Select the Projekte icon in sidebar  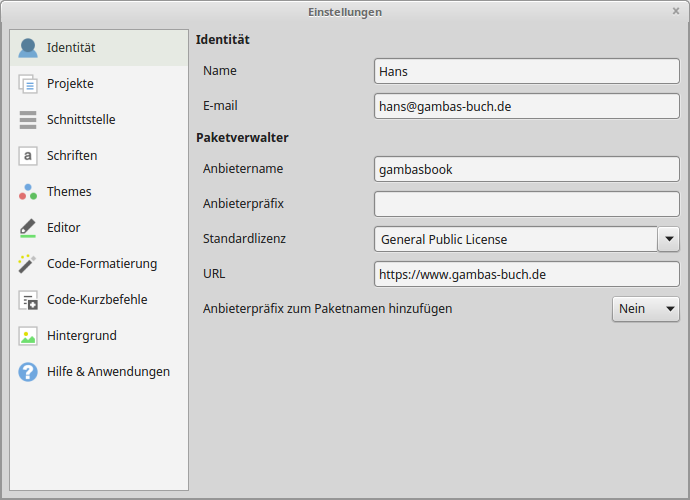tap(28, 84)
